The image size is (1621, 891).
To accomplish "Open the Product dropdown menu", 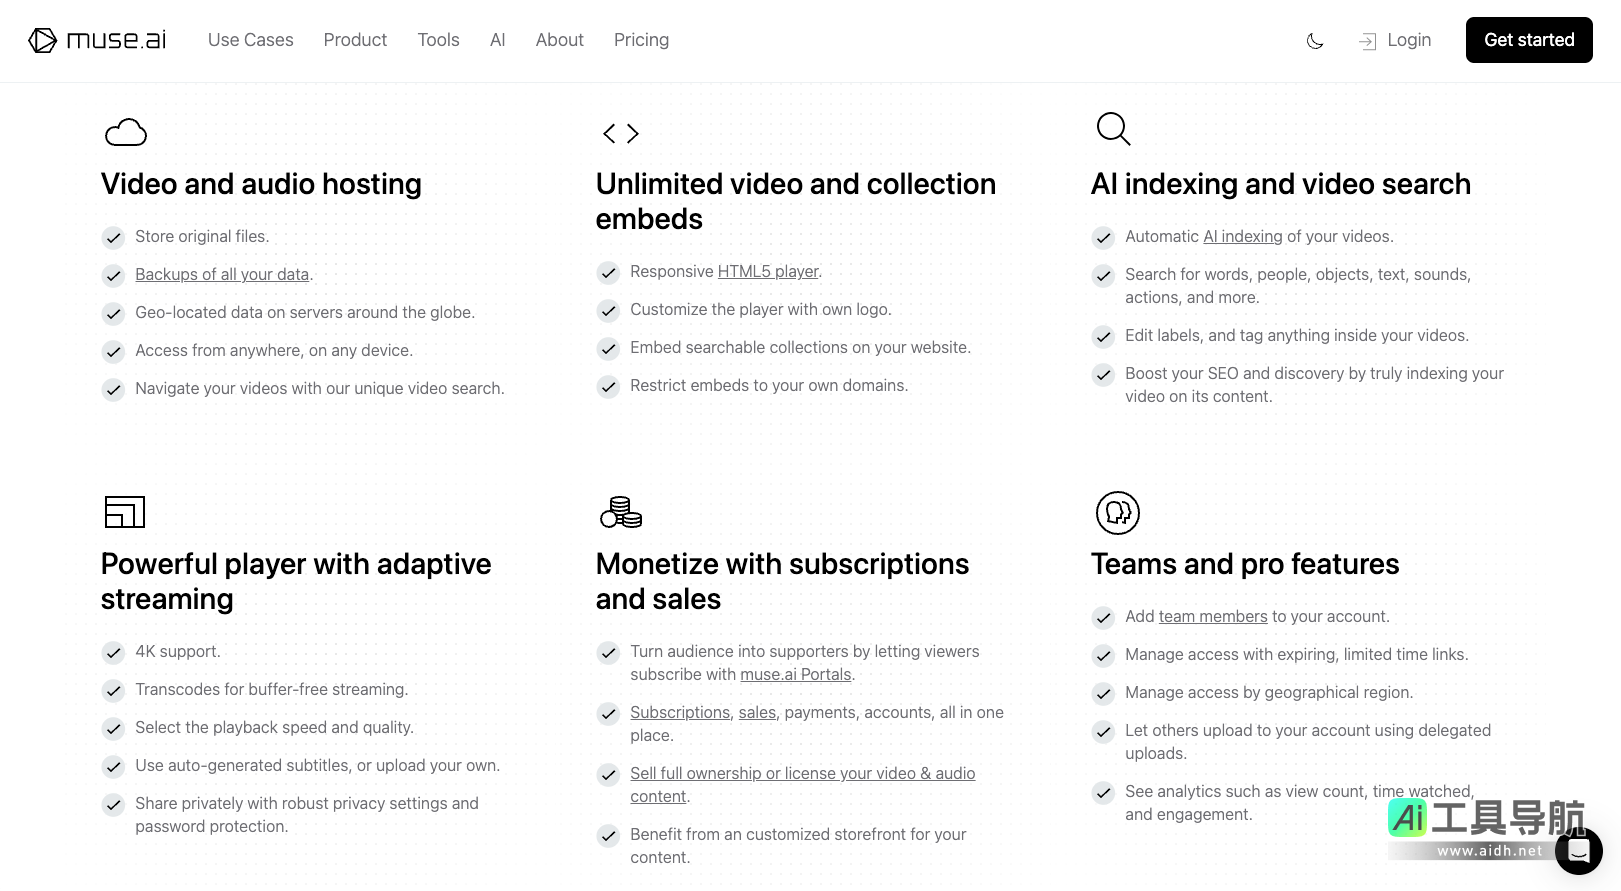I will coord(355,40).
